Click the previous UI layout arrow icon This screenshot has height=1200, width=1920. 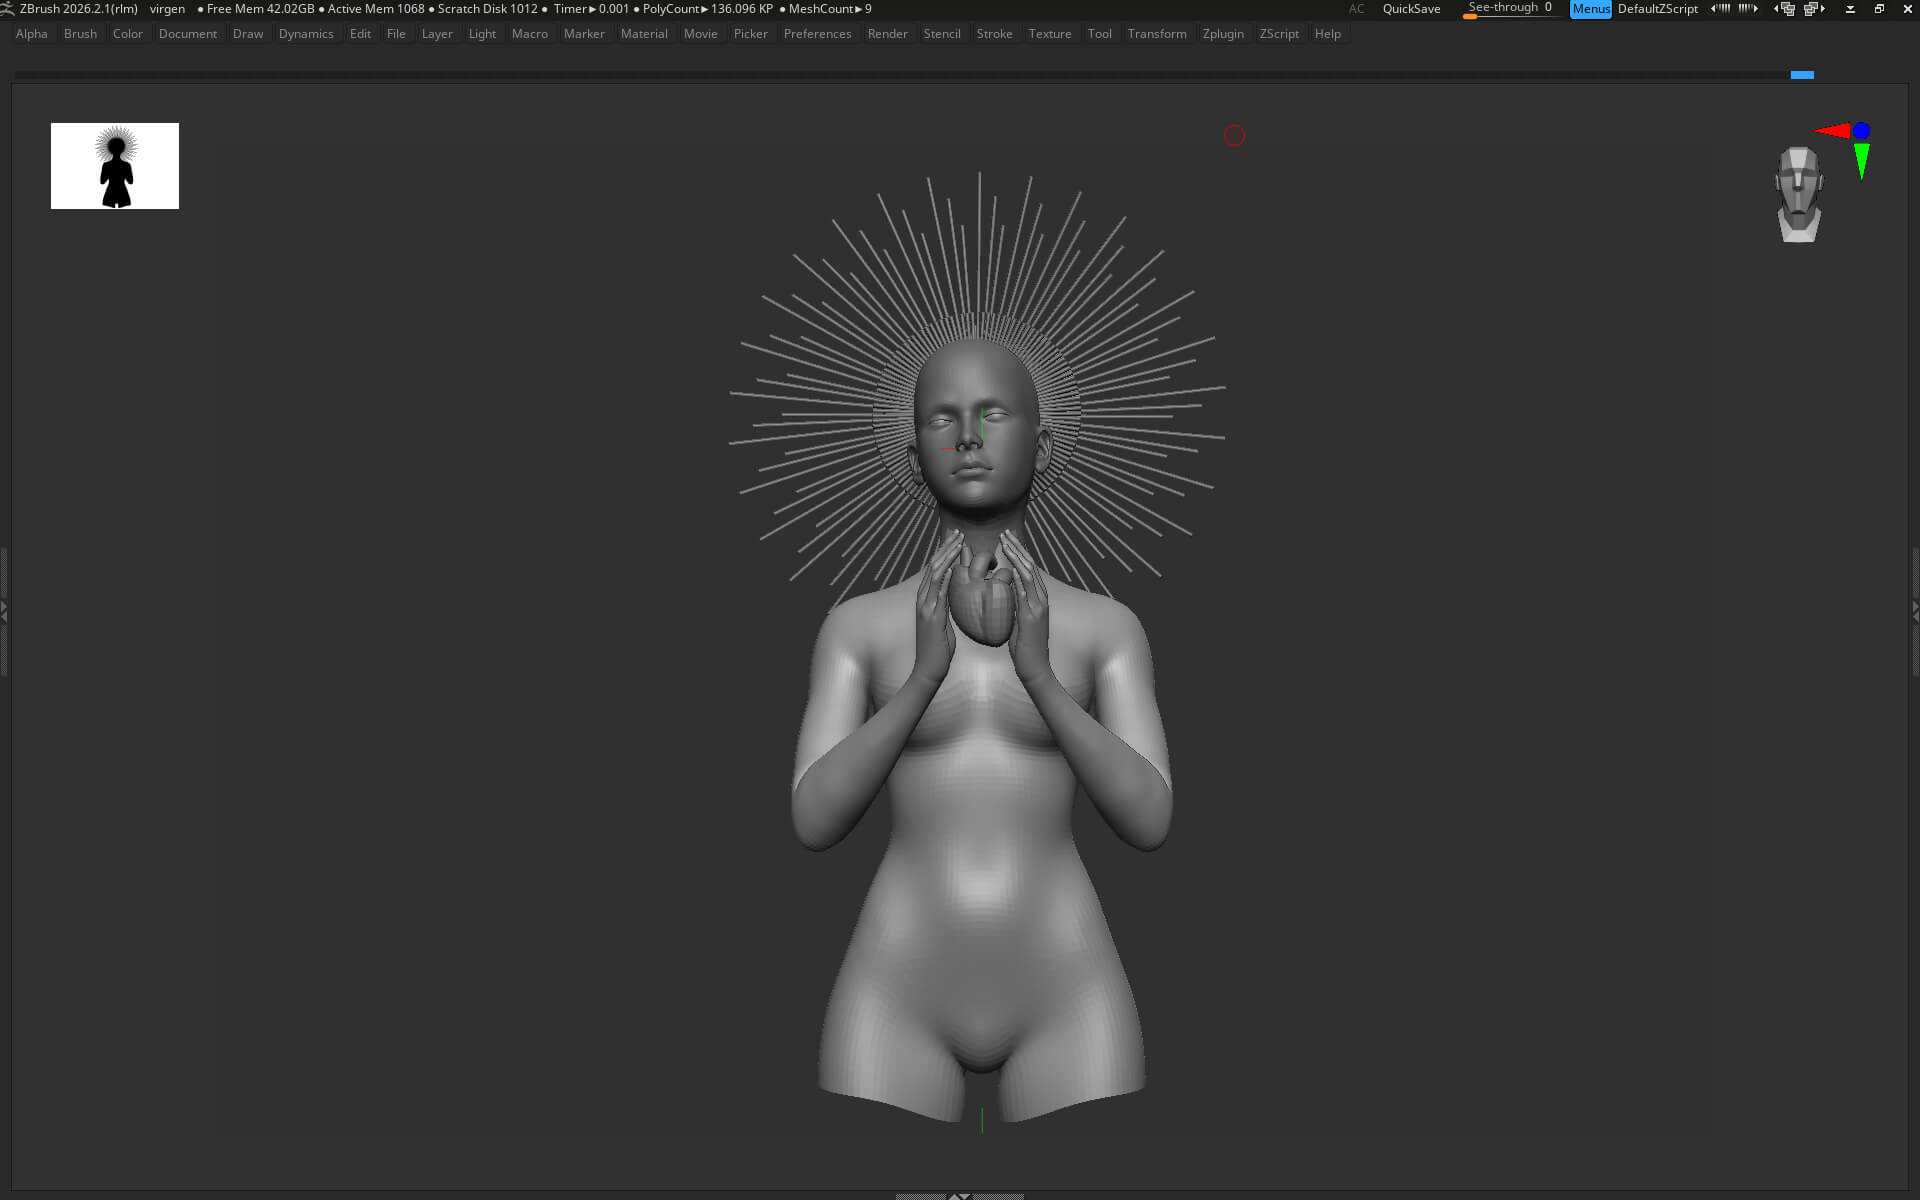click(1785, 9)
